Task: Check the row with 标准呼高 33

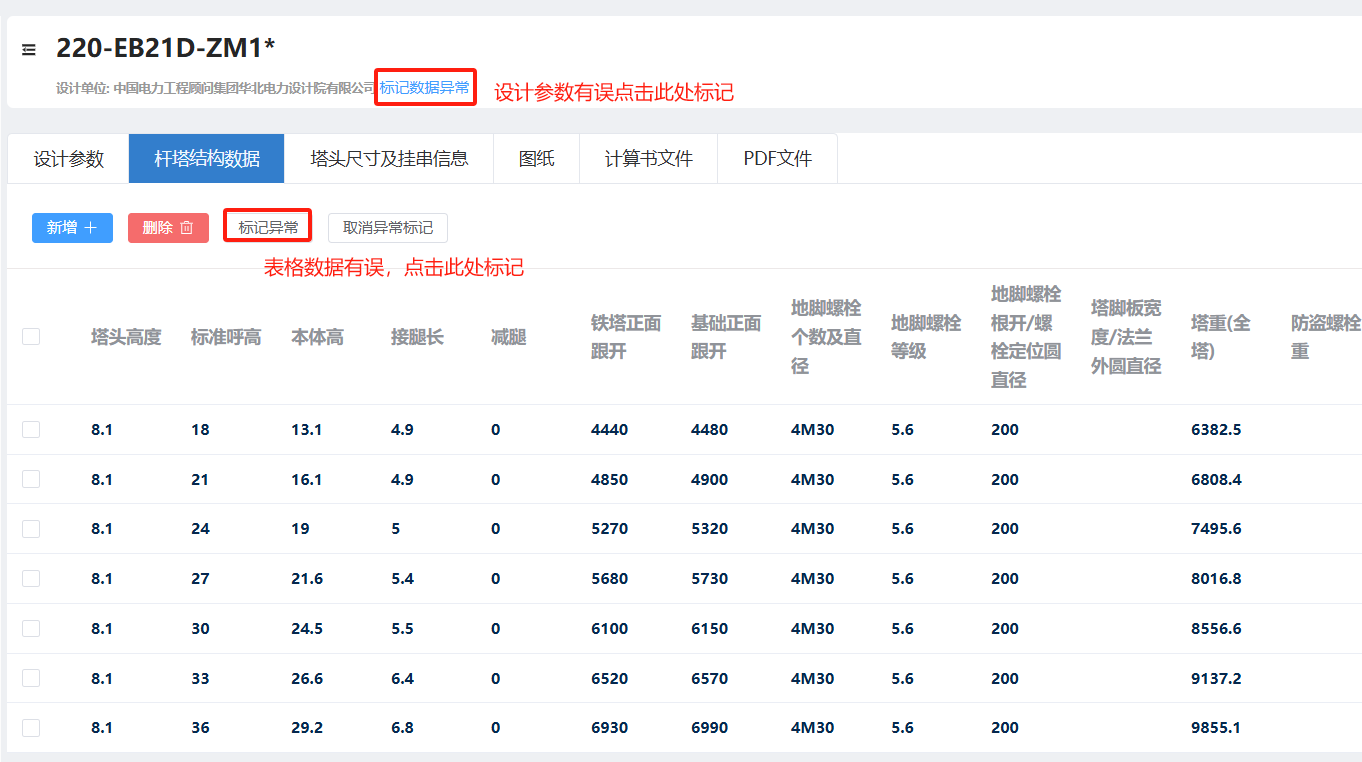Action: [31, 678]
